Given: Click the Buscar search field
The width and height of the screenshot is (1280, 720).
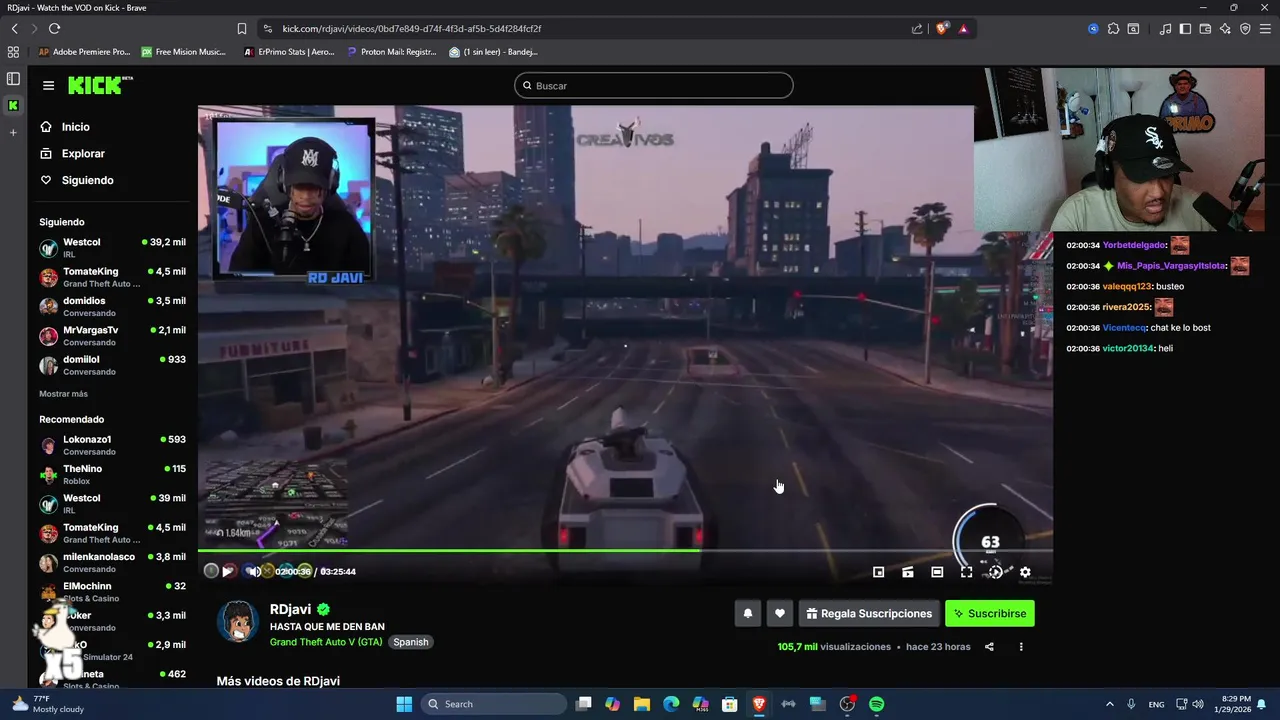Looking at the screenshot, I should tap(654, 86).
